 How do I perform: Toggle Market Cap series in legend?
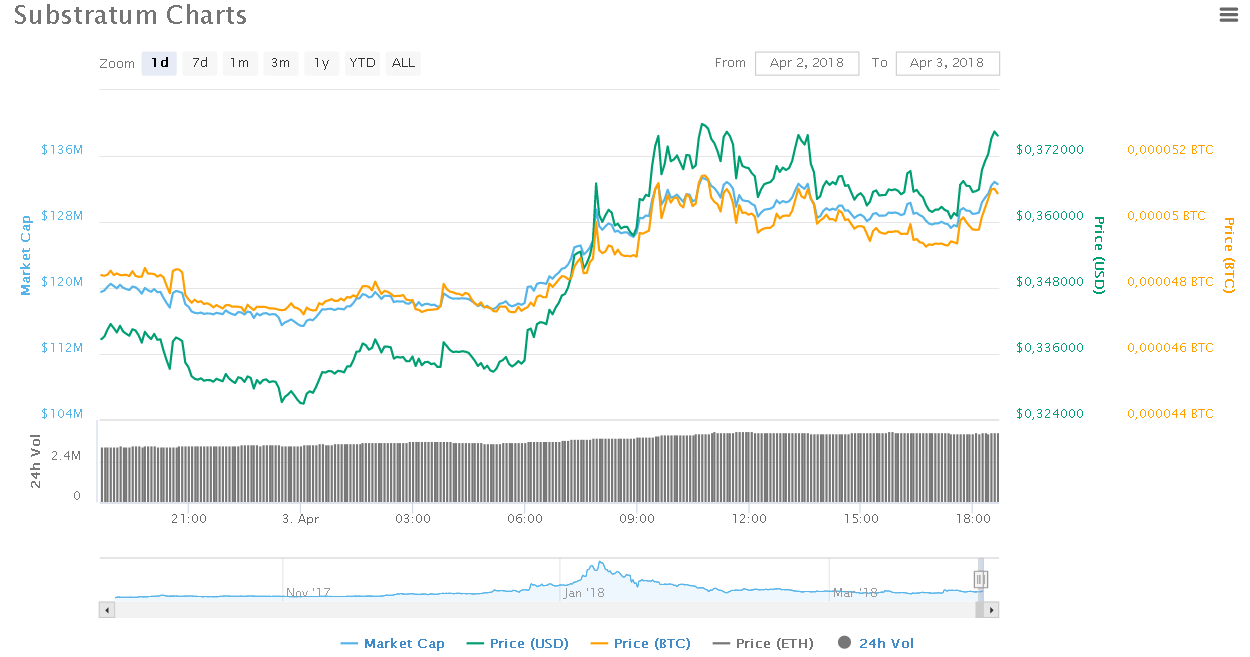coord(392,643)
